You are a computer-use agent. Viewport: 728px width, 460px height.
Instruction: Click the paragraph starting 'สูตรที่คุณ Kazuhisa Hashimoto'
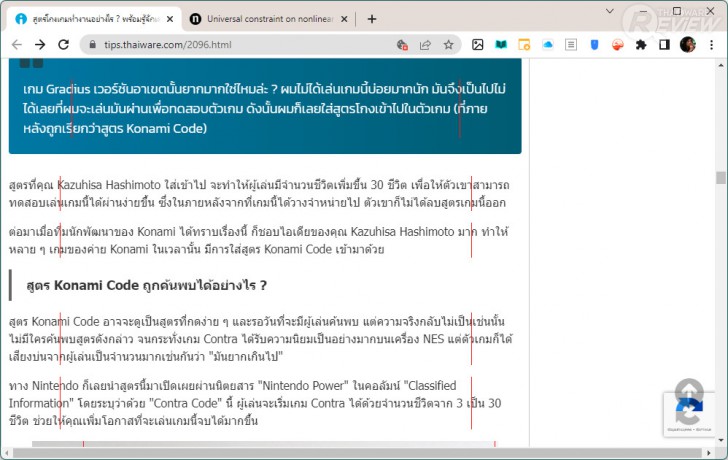point(259,194)
